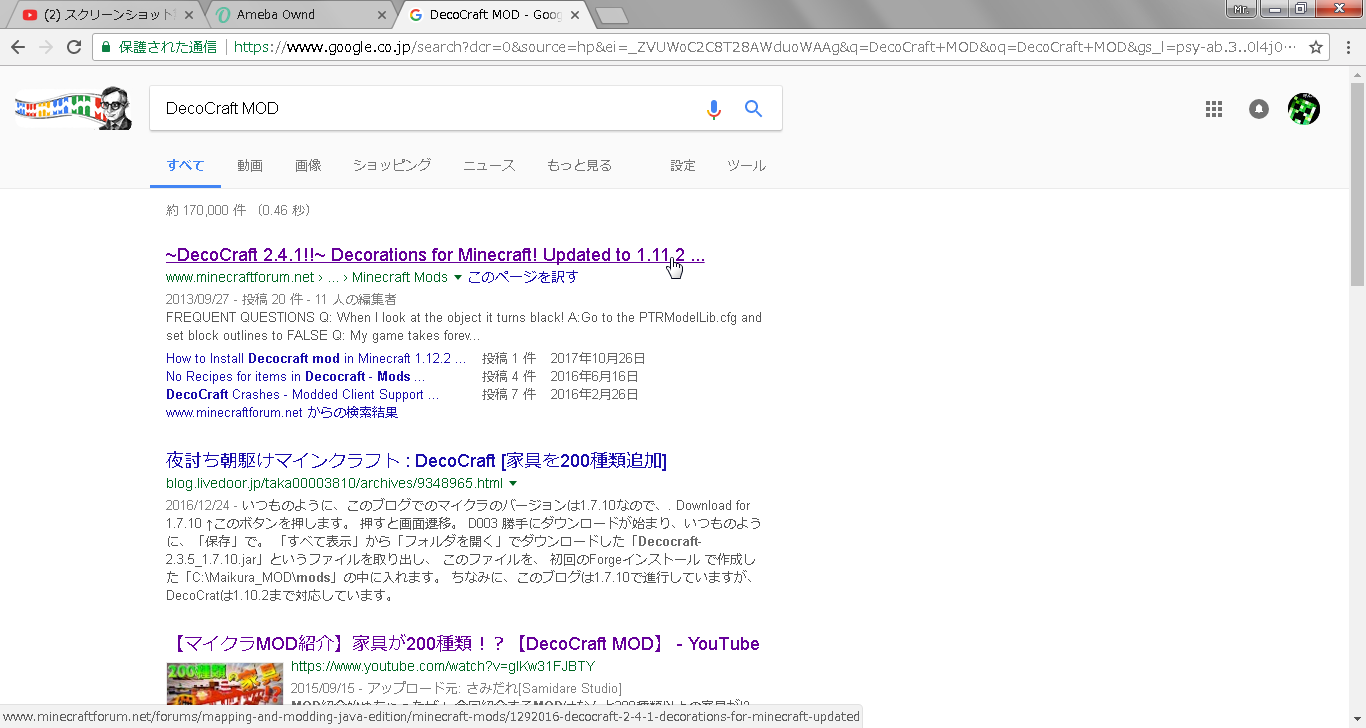
Task: Open 夜討ち朝駆けマインクラフト DecoCraft result
Action: (416, 461)
